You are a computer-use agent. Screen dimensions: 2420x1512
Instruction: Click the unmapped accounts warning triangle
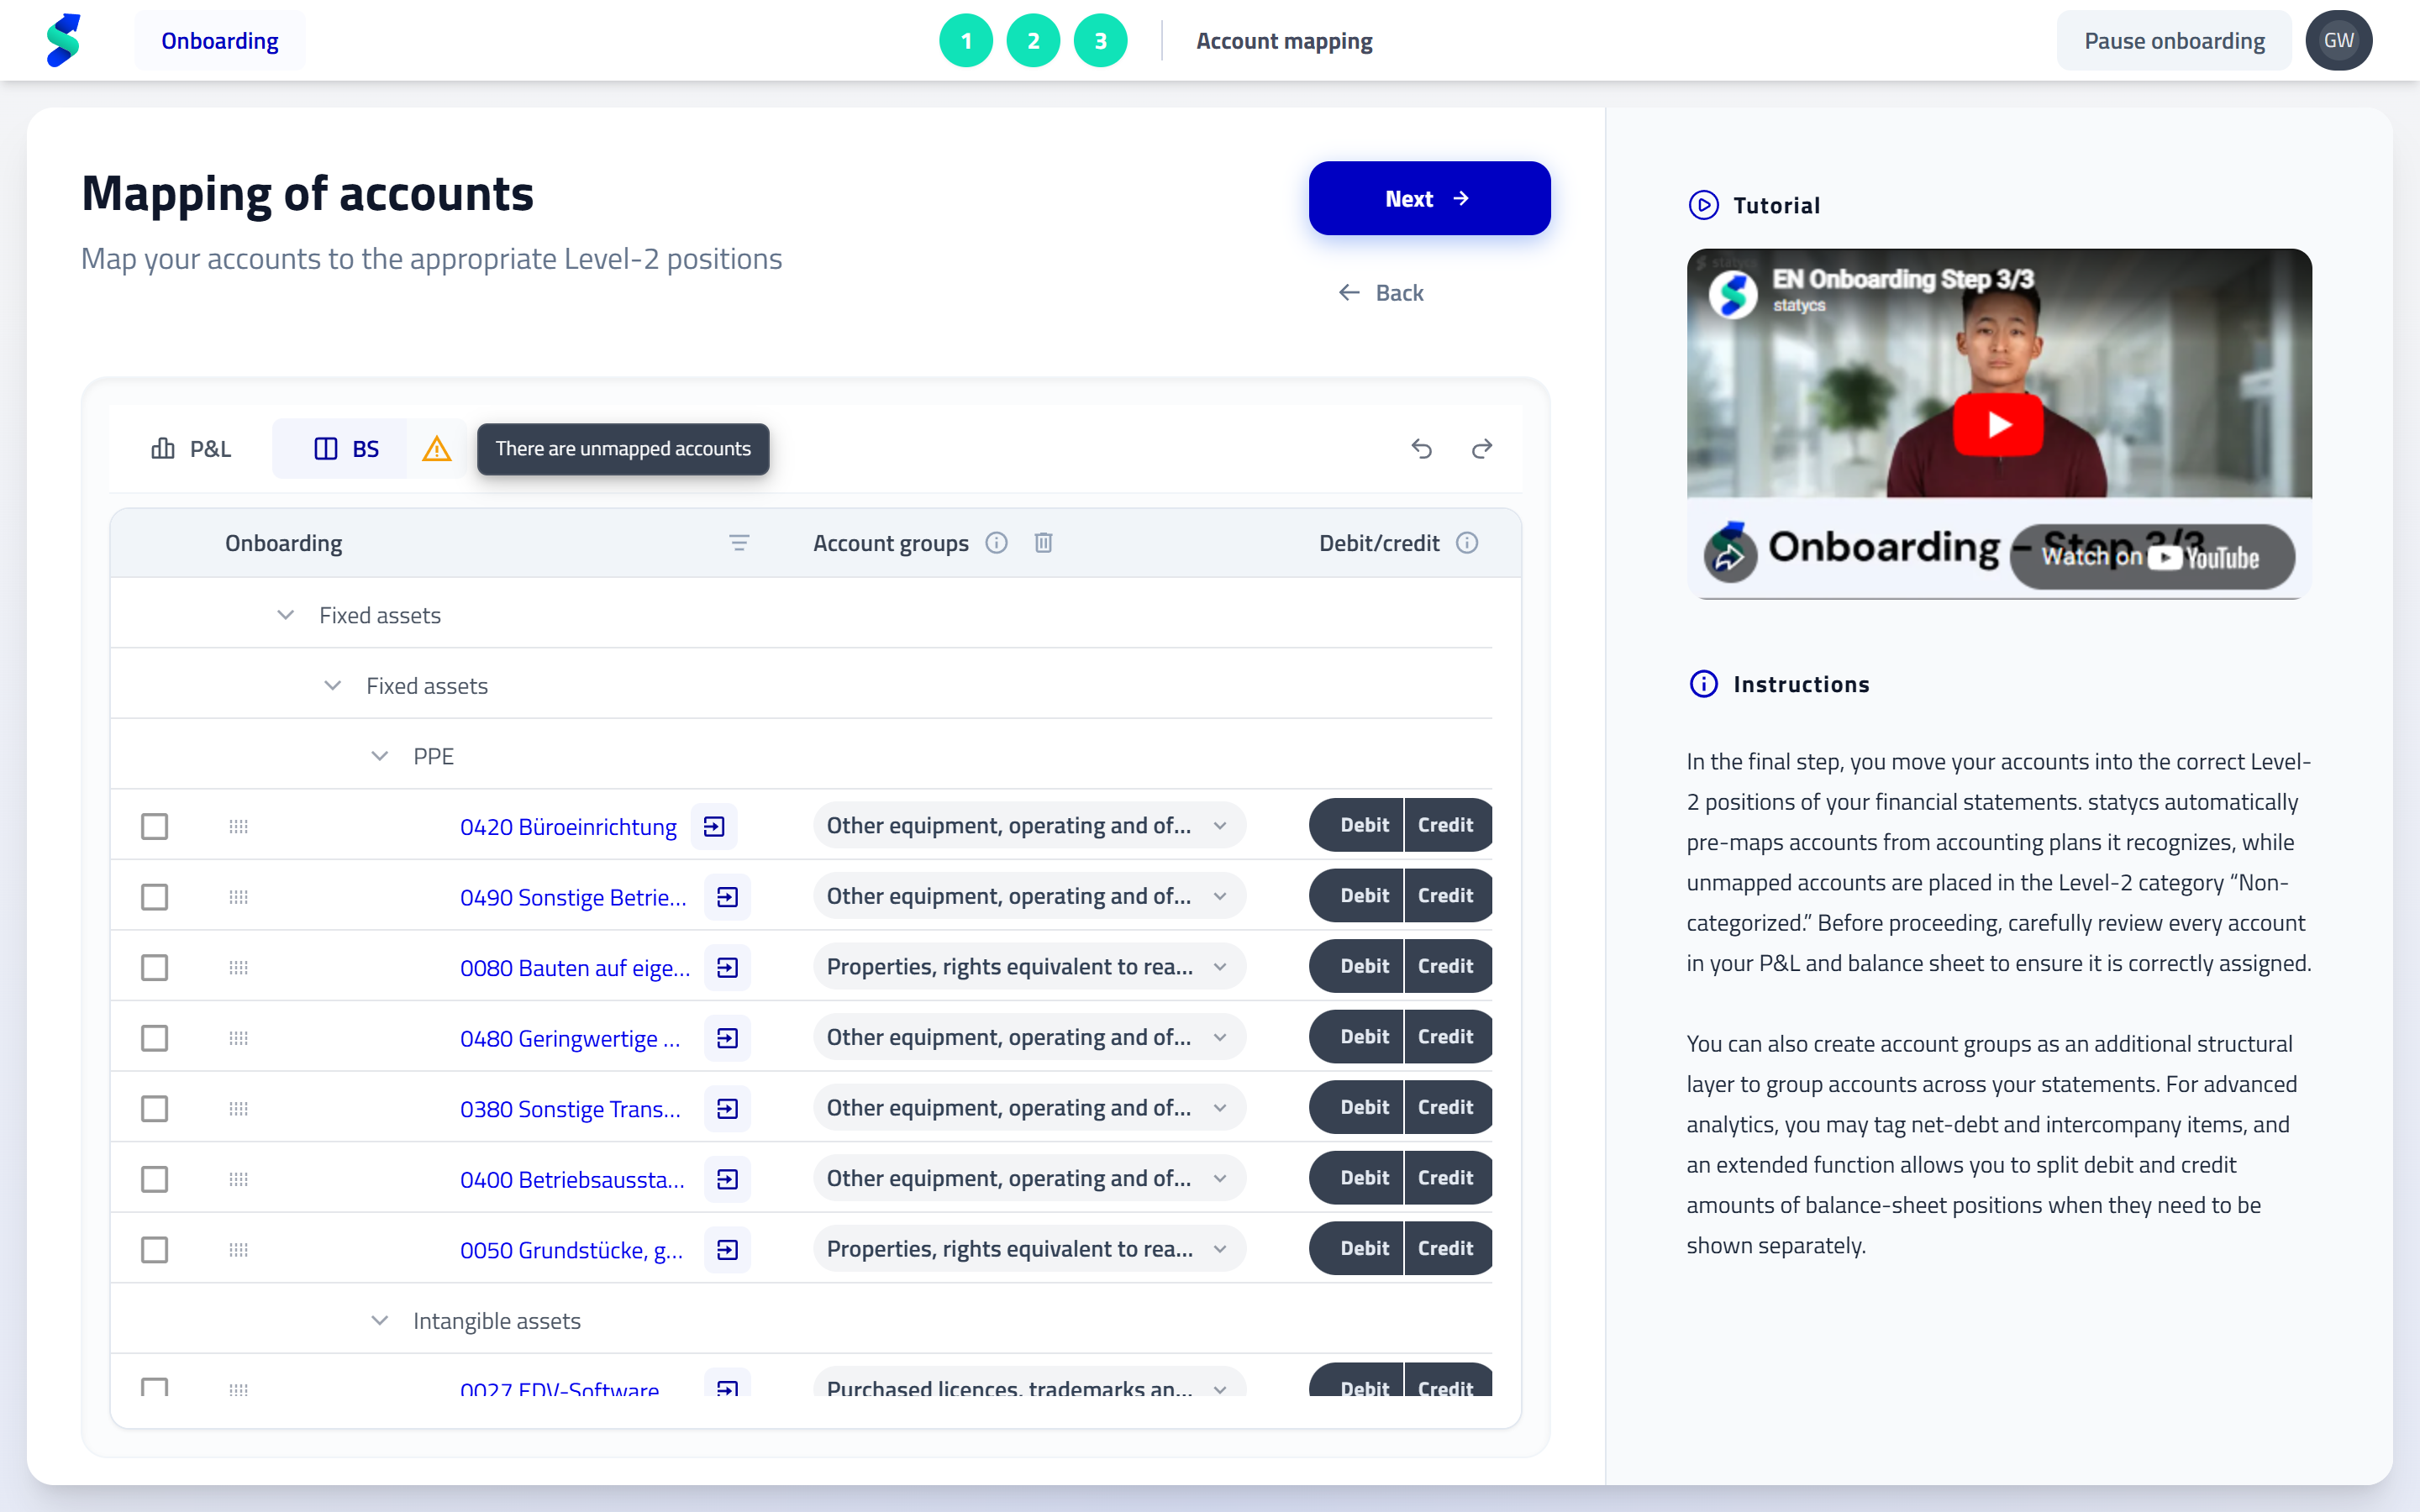(x=436, y=449)
